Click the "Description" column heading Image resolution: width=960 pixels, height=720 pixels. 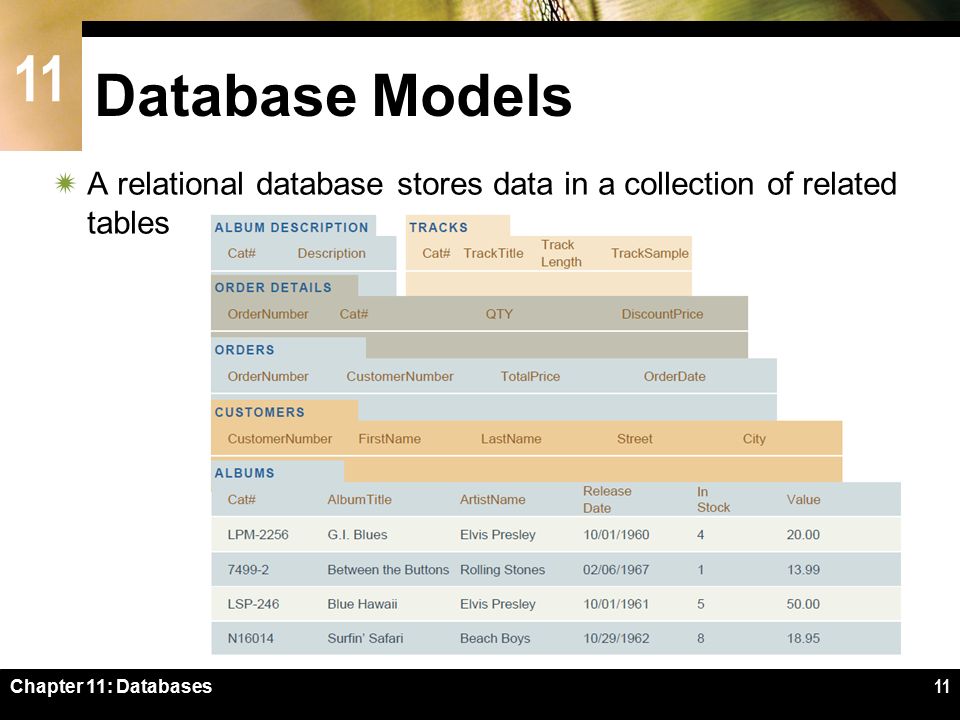(x=331, y=253)
